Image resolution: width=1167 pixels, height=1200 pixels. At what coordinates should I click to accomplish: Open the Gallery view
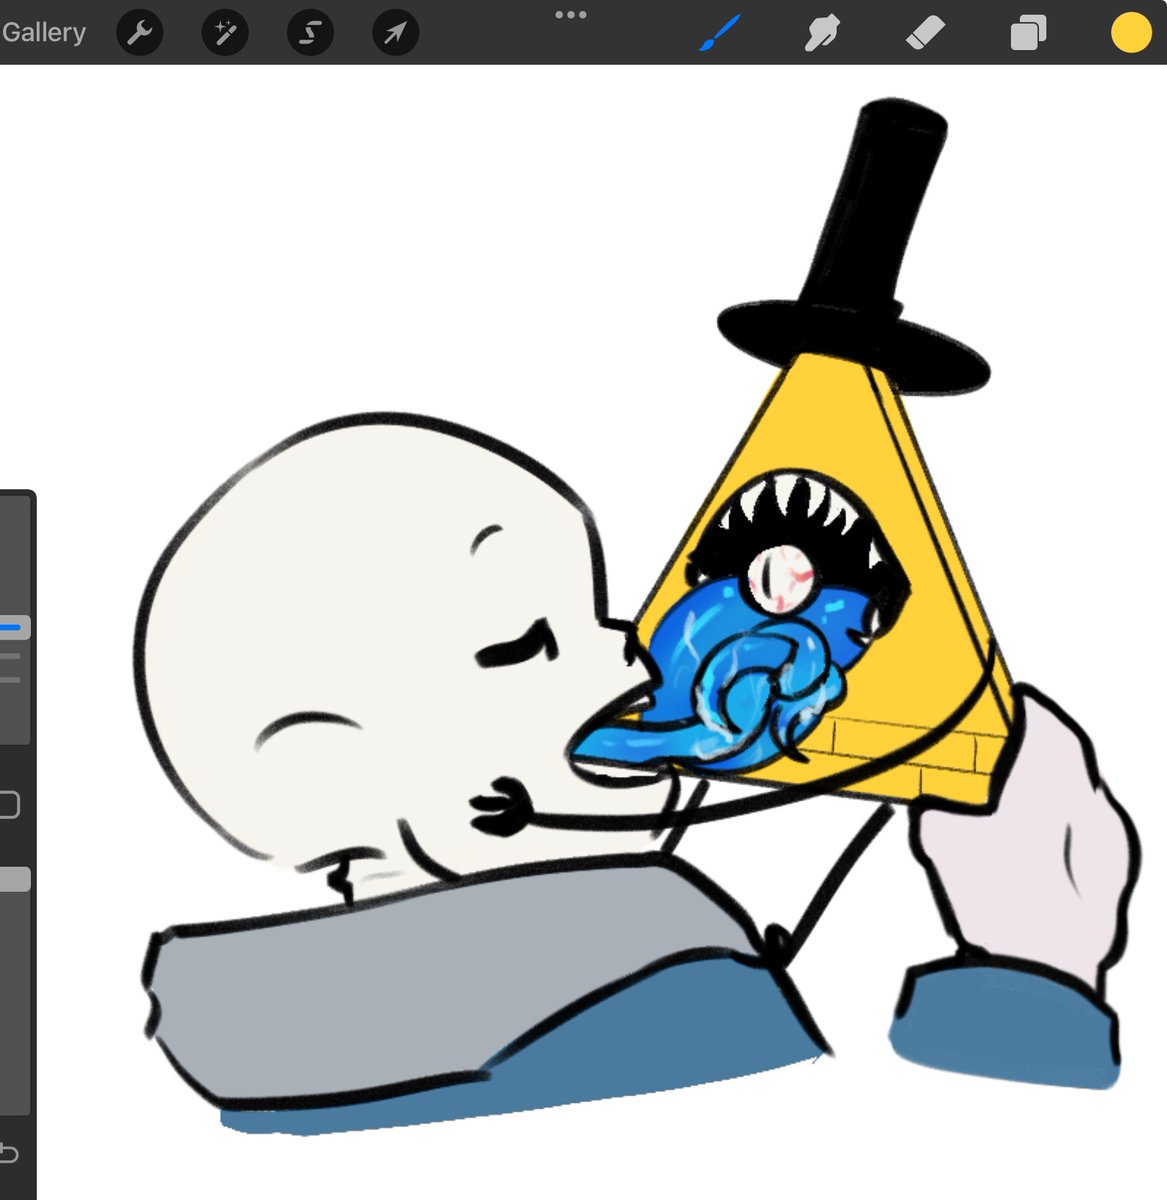pos(44,32)
